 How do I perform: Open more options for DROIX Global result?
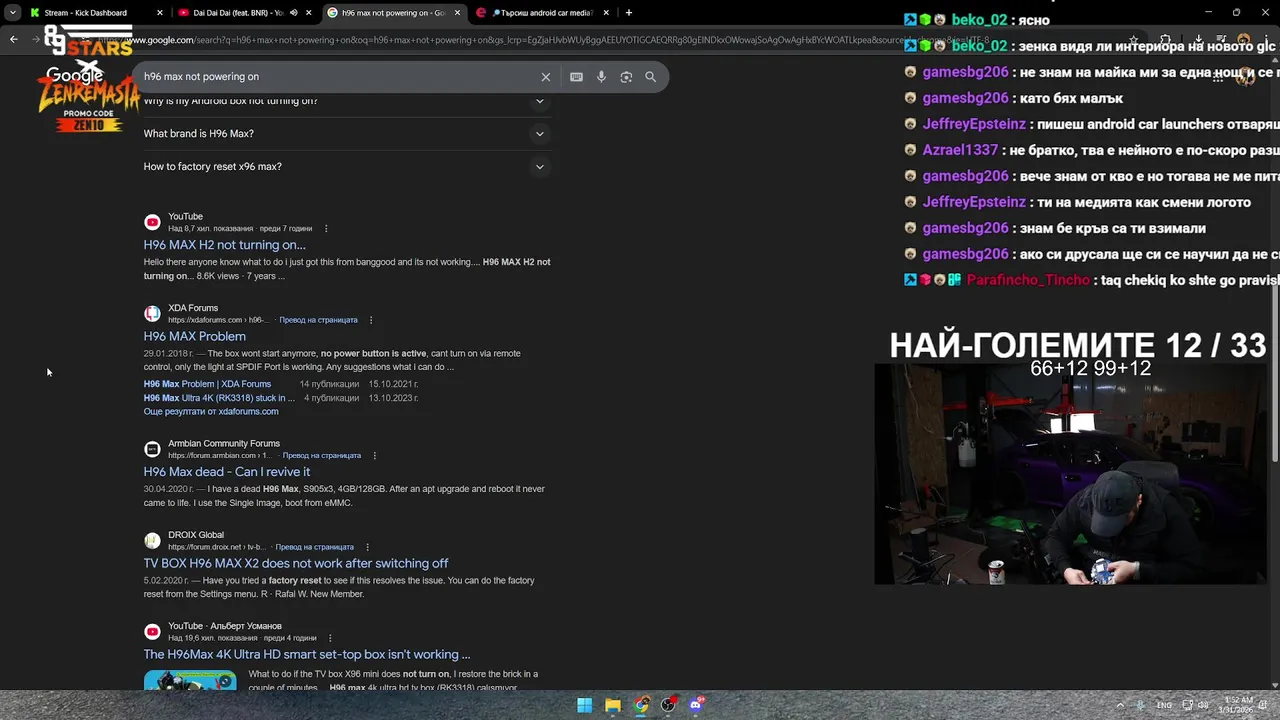[x=367, y=548]
